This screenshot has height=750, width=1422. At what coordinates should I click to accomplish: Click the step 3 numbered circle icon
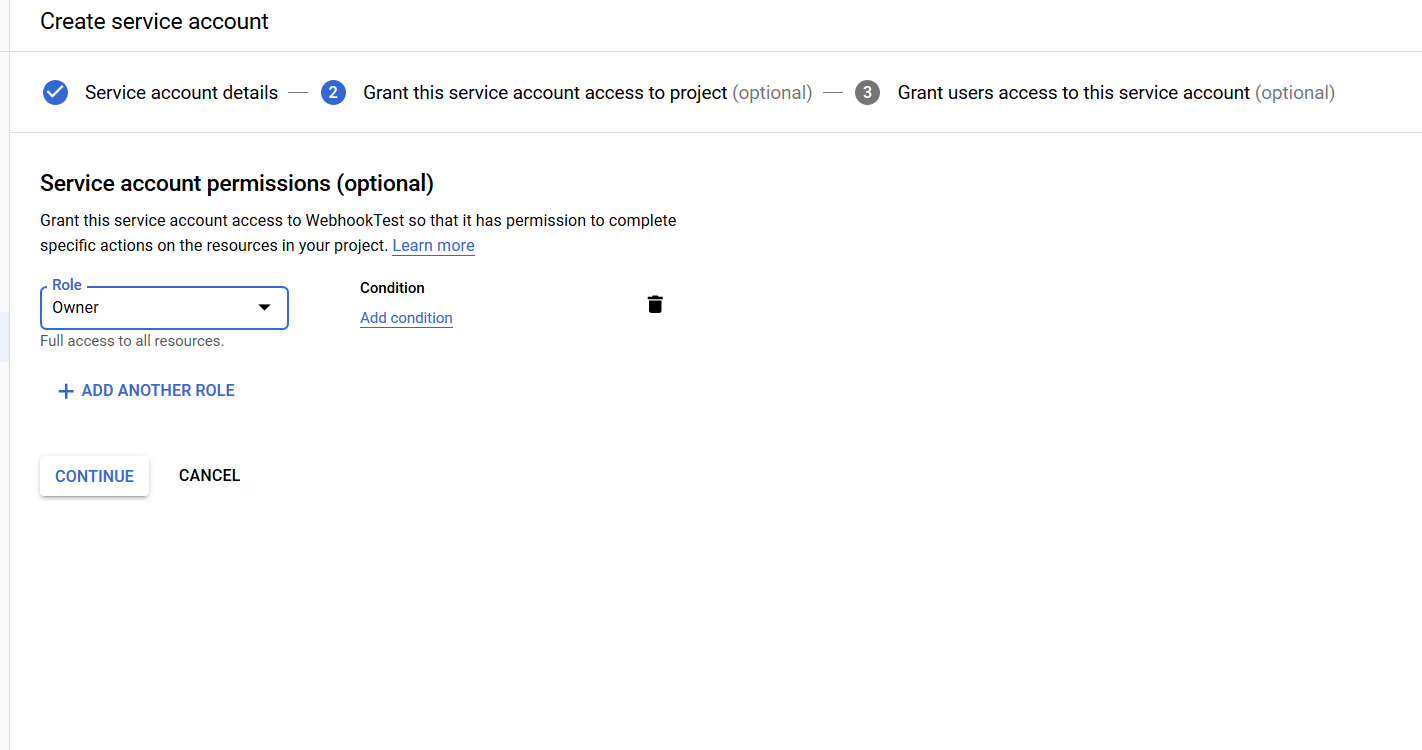coord(867,93)
